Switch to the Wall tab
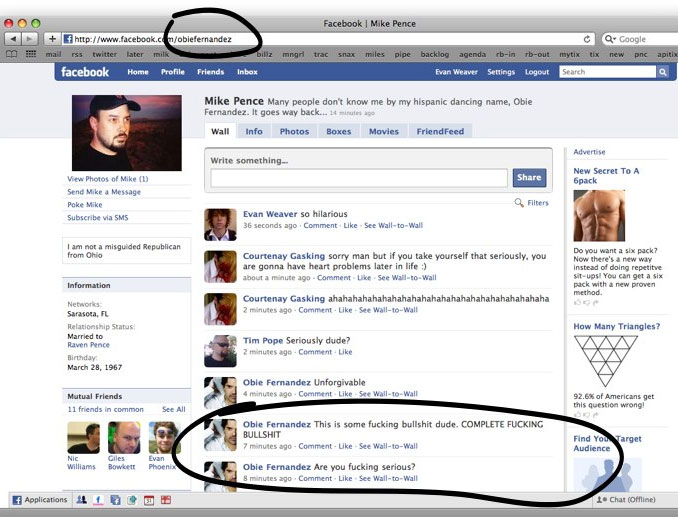This screenshot has height=517, width=678. pyautogui.click(x=220, y=131)
